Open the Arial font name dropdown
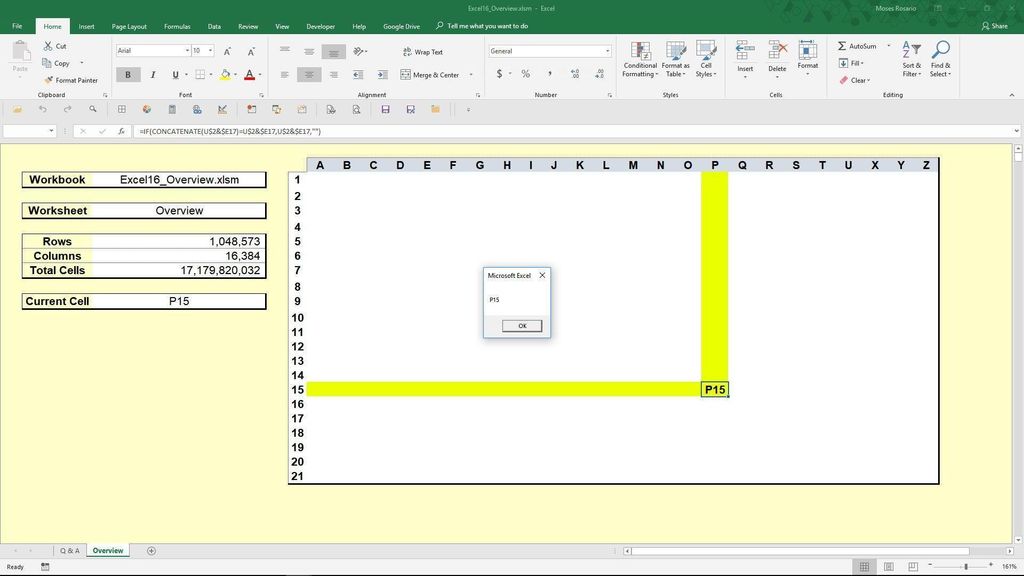The height and width of the screenshot is (576, 1024). click(x=187, y=50)
